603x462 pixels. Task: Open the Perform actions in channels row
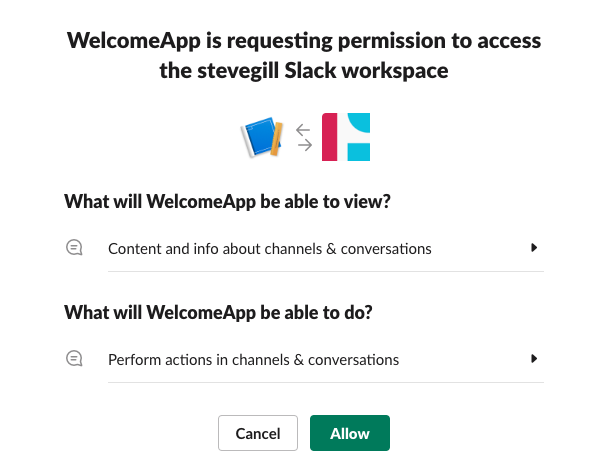click(x=253, y=359)
